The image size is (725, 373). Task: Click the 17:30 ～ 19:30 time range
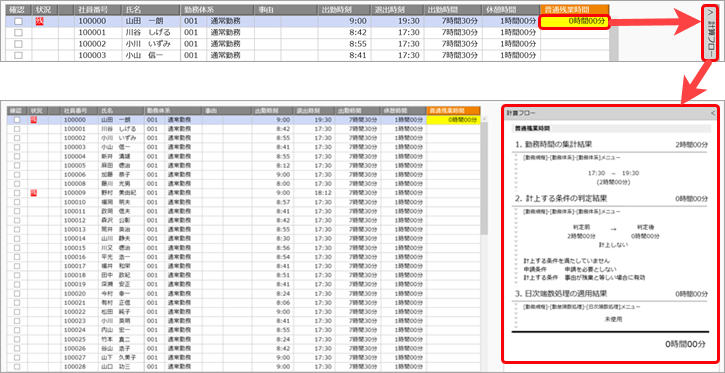tap(613, 173)
